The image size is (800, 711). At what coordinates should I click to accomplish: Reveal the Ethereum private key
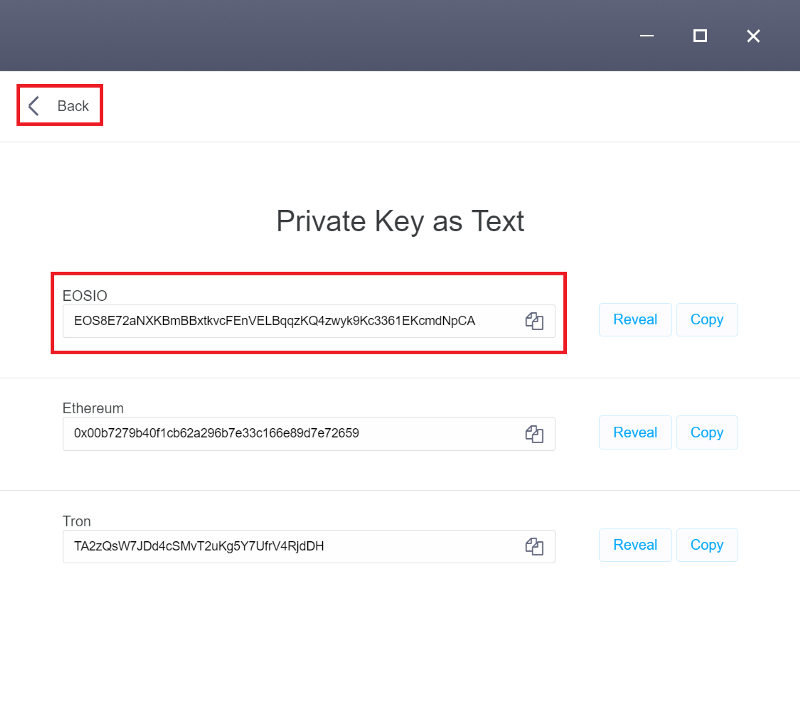(x=635, y=433)
